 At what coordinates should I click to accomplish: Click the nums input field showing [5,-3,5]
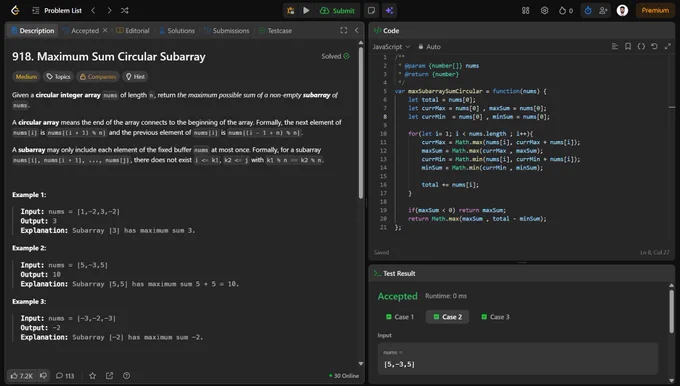[518, 359]
